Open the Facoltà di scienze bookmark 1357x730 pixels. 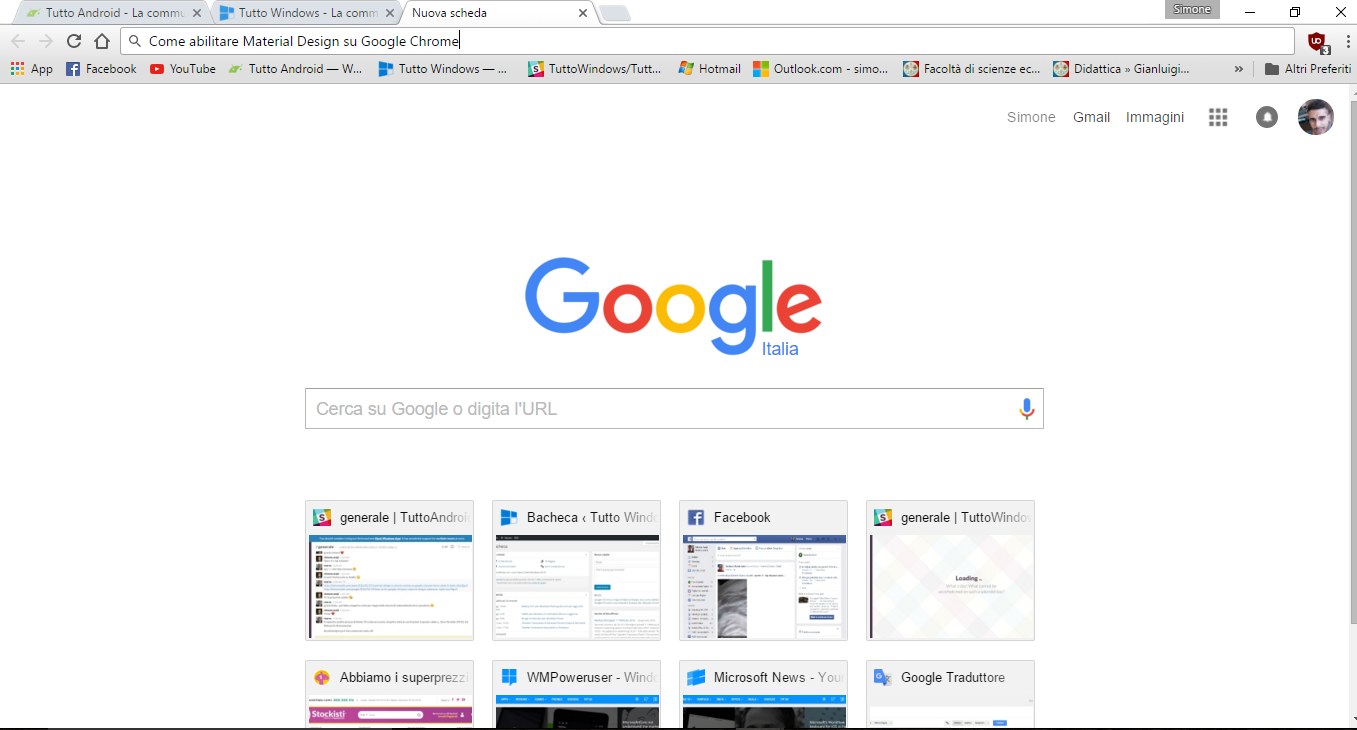pos(972,69)
